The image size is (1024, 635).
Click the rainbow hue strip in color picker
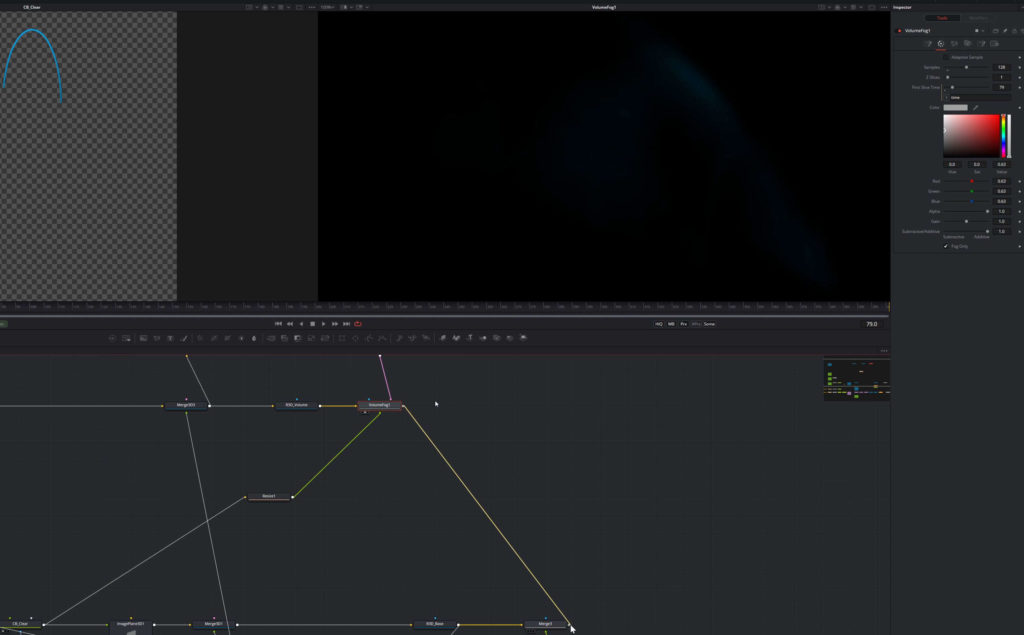[x=1004, y=136]
